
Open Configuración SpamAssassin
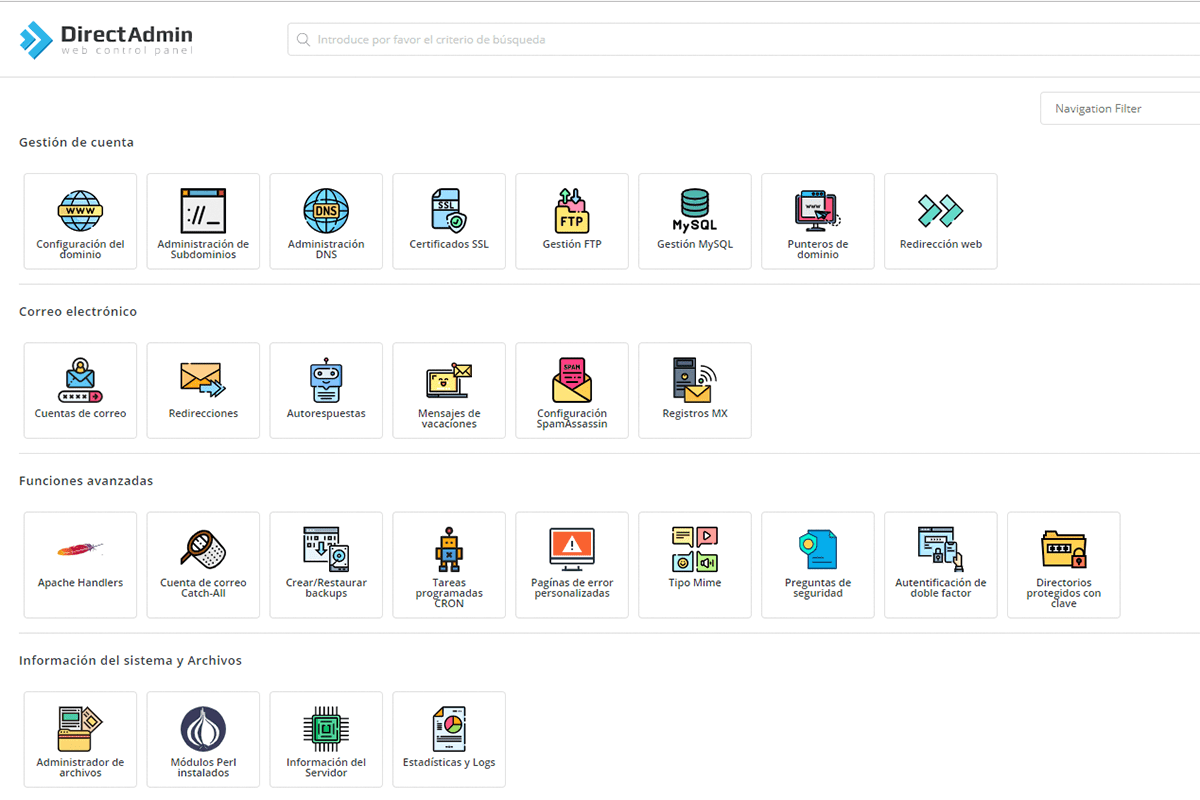(571, 390)
